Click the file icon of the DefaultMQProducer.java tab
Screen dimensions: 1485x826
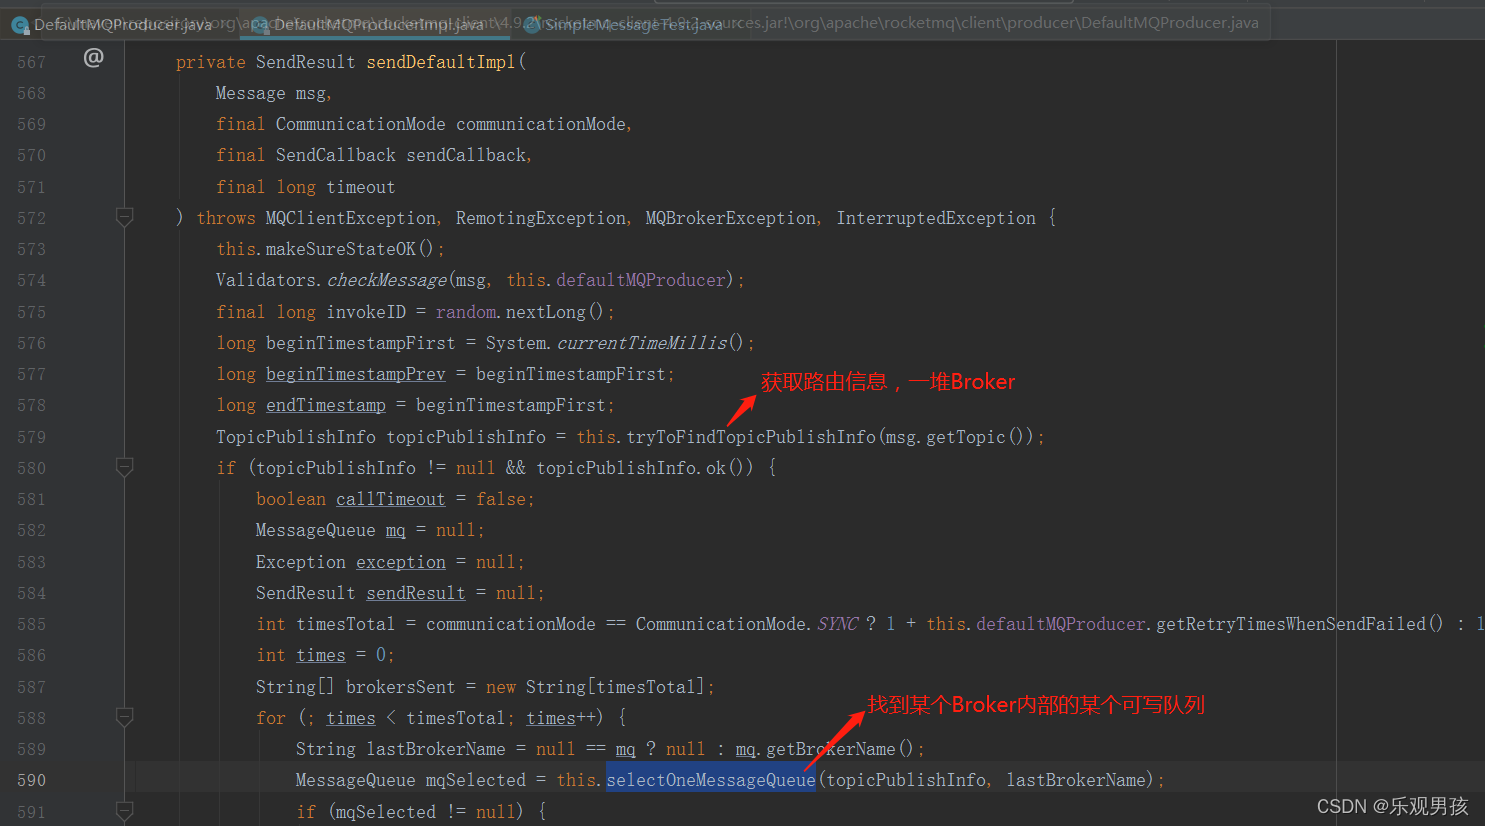[x=20, y=25]
